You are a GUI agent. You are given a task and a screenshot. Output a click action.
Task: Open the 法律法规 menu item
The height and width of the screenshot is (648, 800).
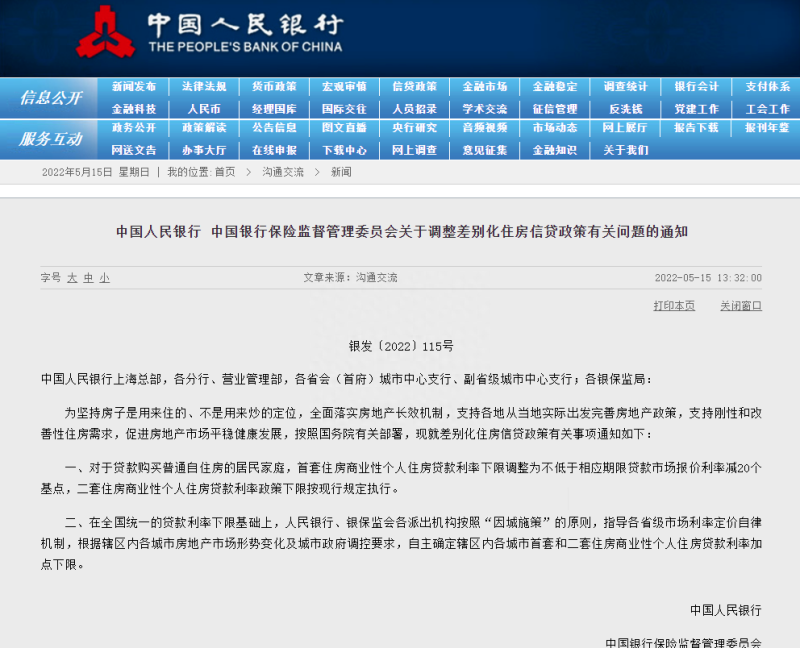204,87
